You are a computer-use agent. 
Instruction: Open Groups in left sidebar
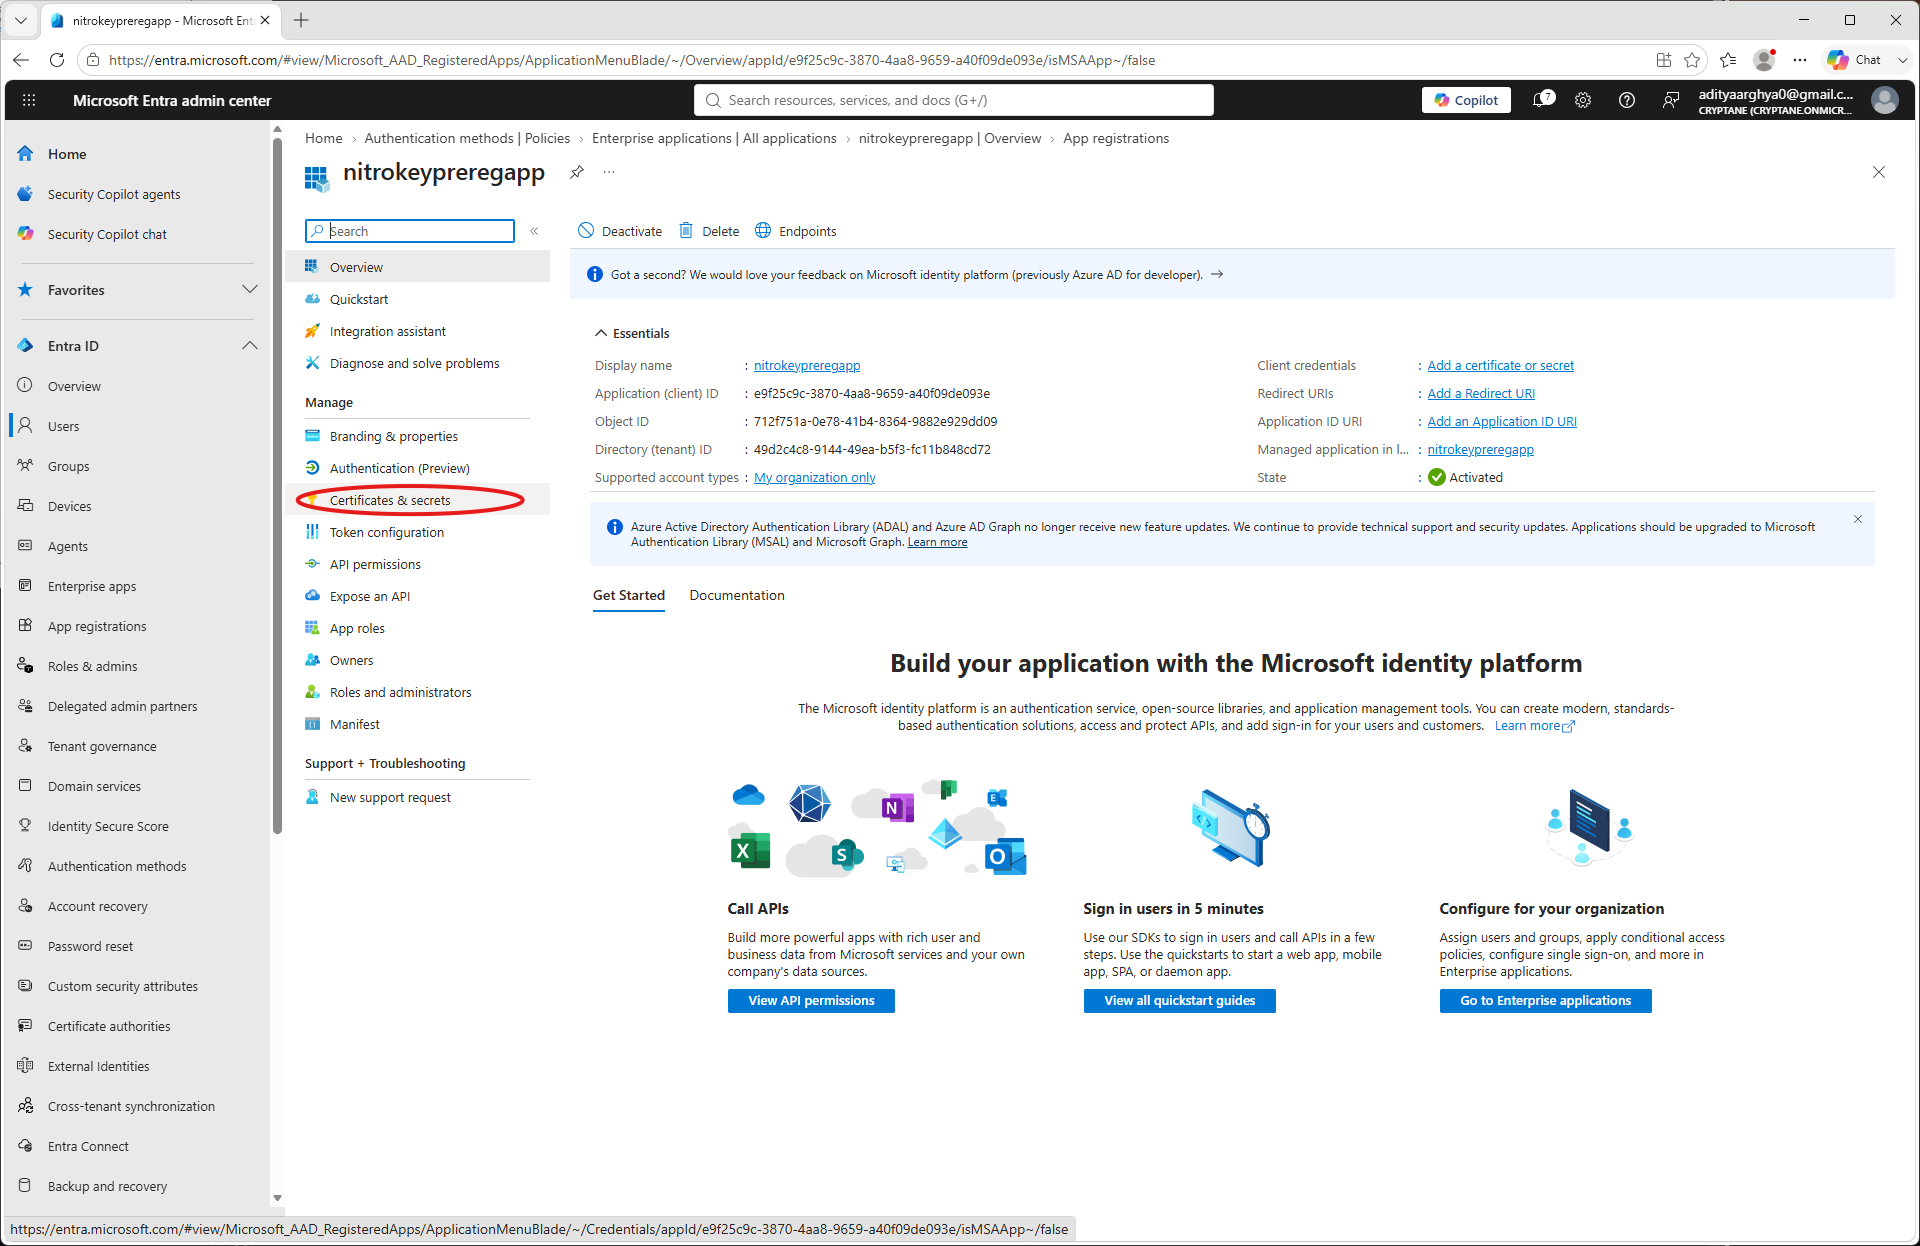click(136, 466)
